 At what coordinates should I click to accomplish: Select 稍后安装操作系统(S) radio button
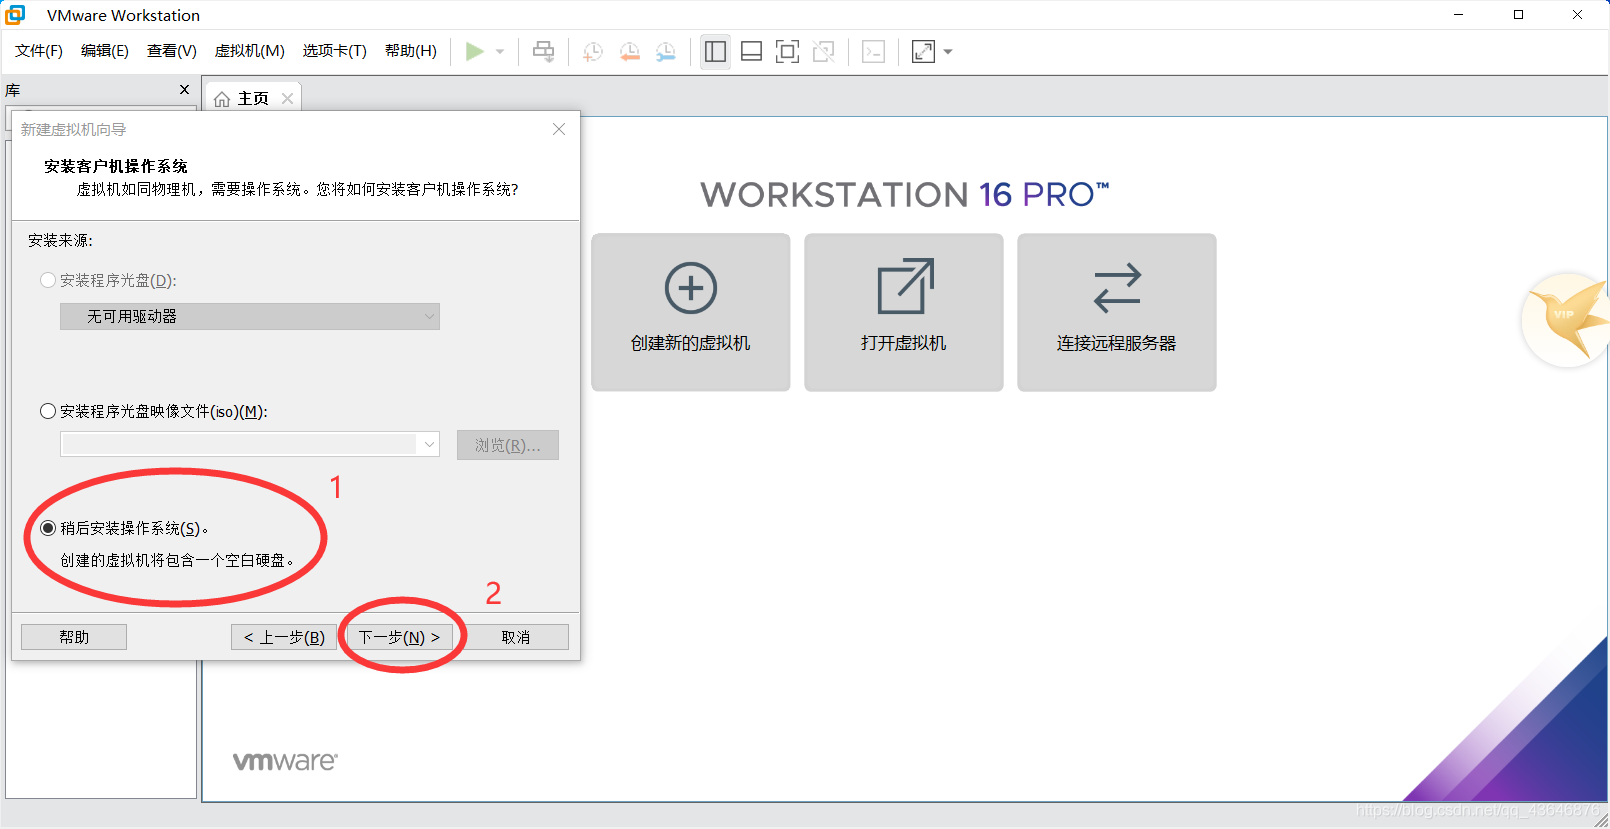click(x=47, y=528)
